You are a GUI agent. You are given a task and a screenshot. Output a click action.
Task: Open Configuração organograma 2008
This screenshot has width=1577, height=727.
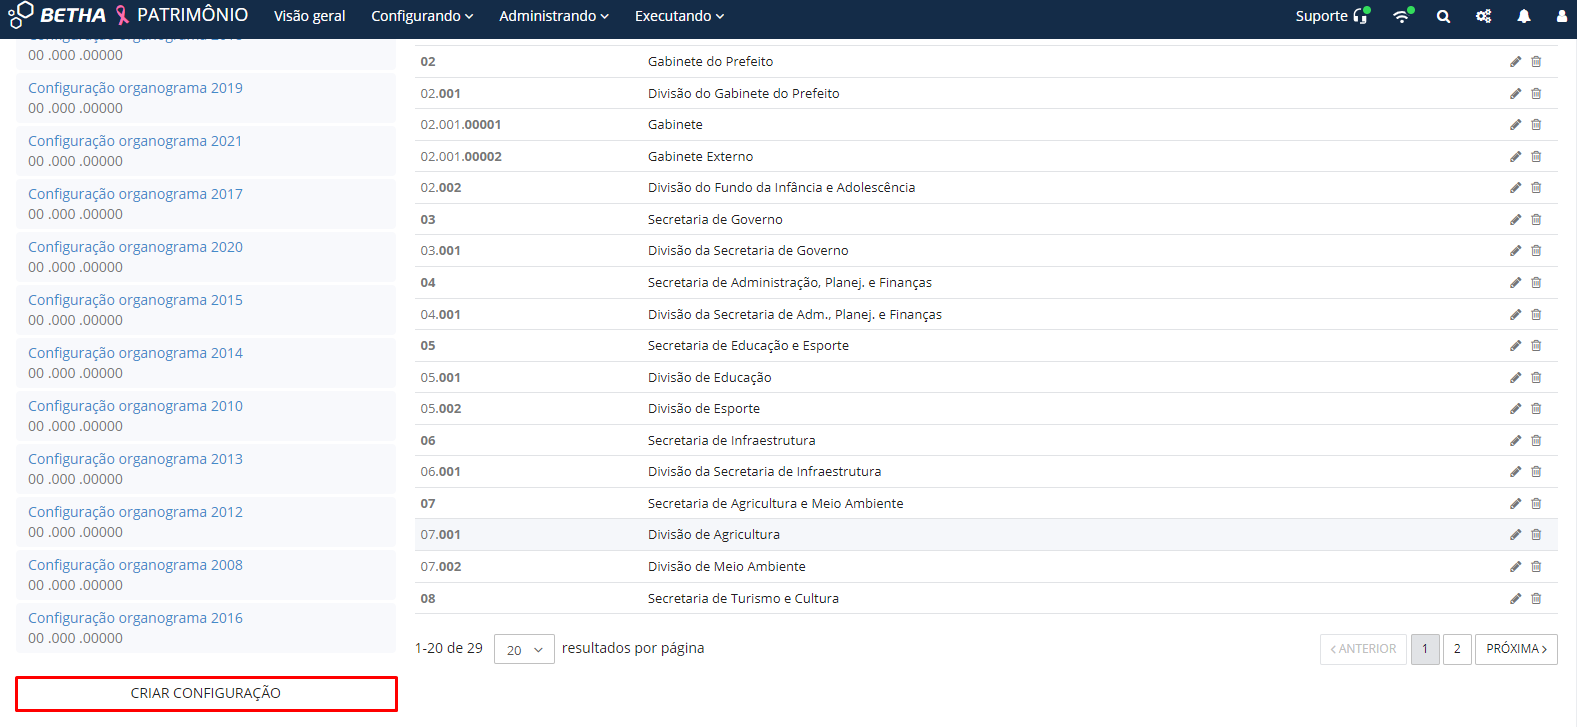[x=135, y=565]
